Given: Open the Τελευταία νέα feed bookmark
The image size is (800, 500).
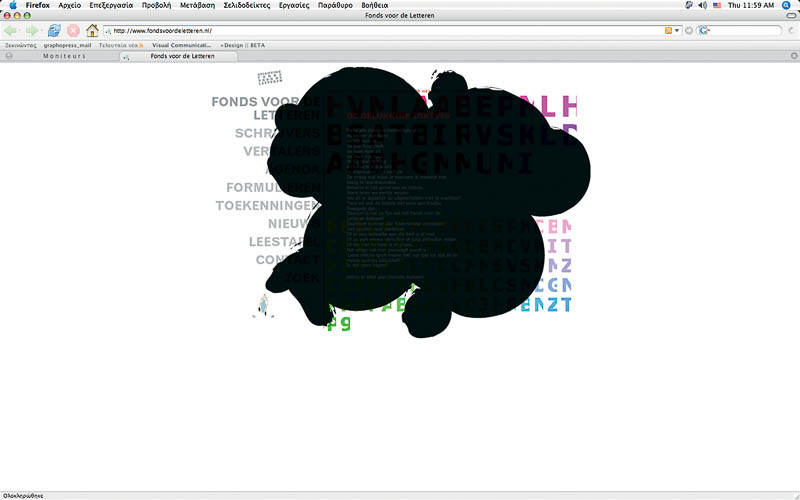Looking at the screenshot, I should (121, 45).
